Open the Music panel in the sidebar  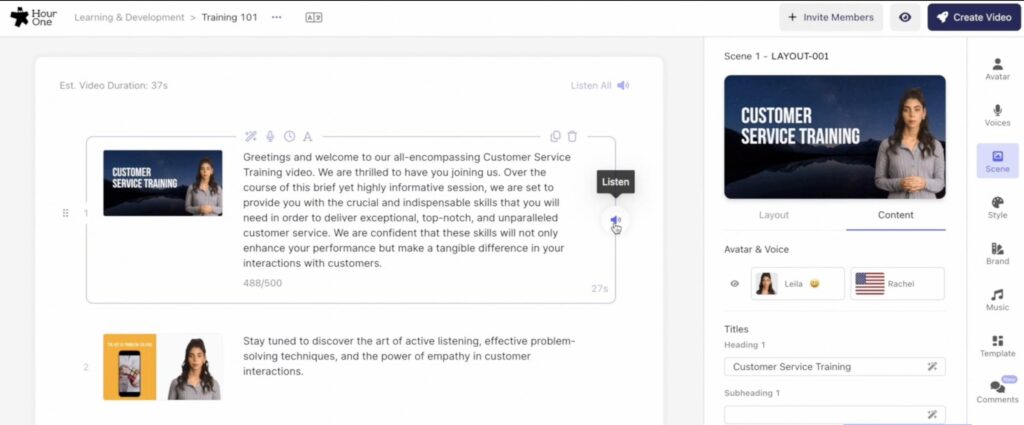pyautogui.click(x=997, y=300)
